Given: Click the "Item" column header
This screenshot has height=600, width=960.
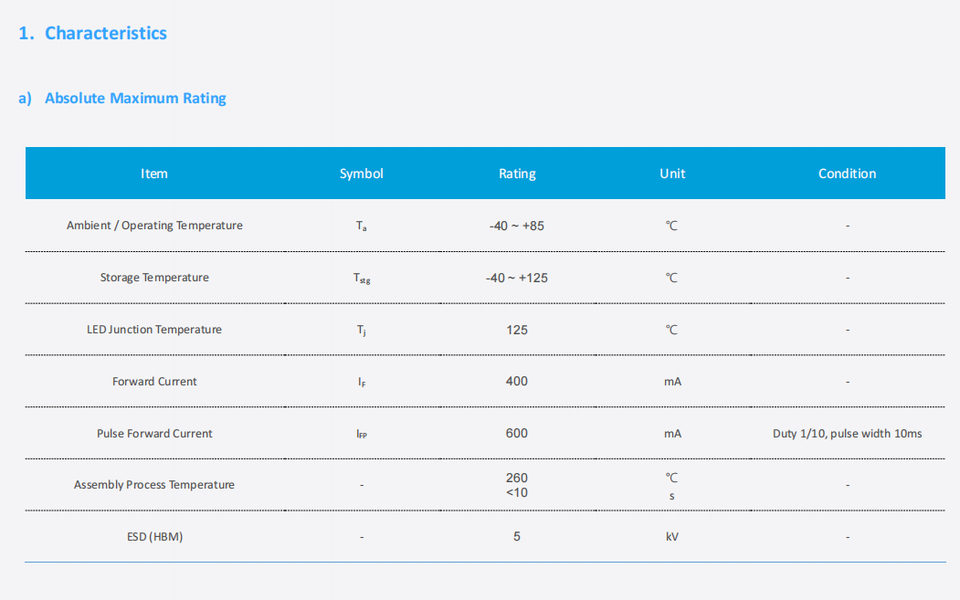Looking at the screenshot, I should (x=154, y=173).
